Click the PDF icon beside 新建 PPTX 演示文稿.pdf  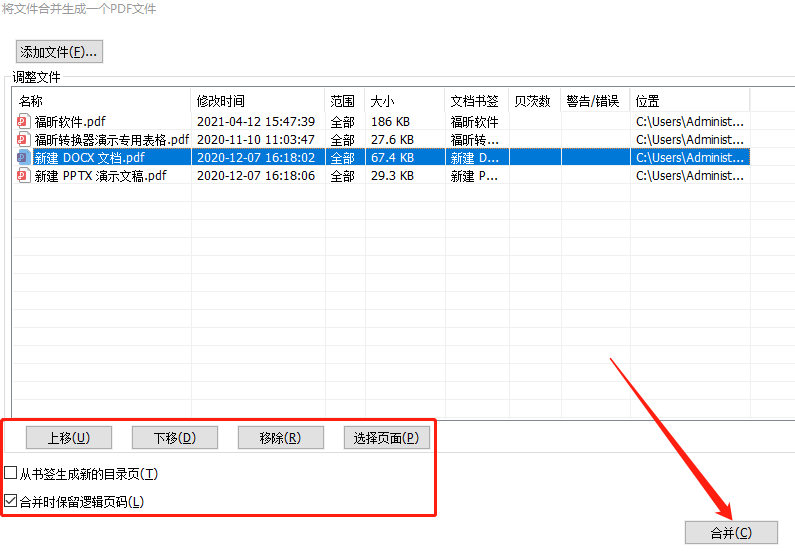pos(23,176)
